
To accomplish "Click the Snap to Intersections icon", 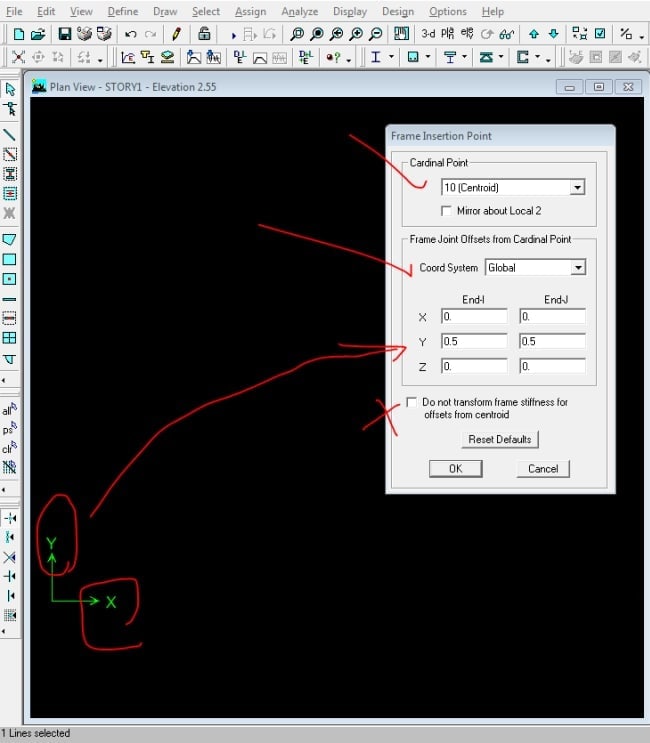I will point(9,557).
